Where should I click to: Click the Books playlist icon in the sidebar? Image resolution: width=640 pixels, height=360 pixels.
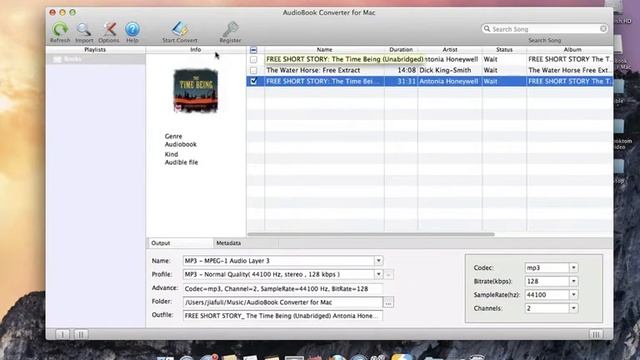coord(57,60)
